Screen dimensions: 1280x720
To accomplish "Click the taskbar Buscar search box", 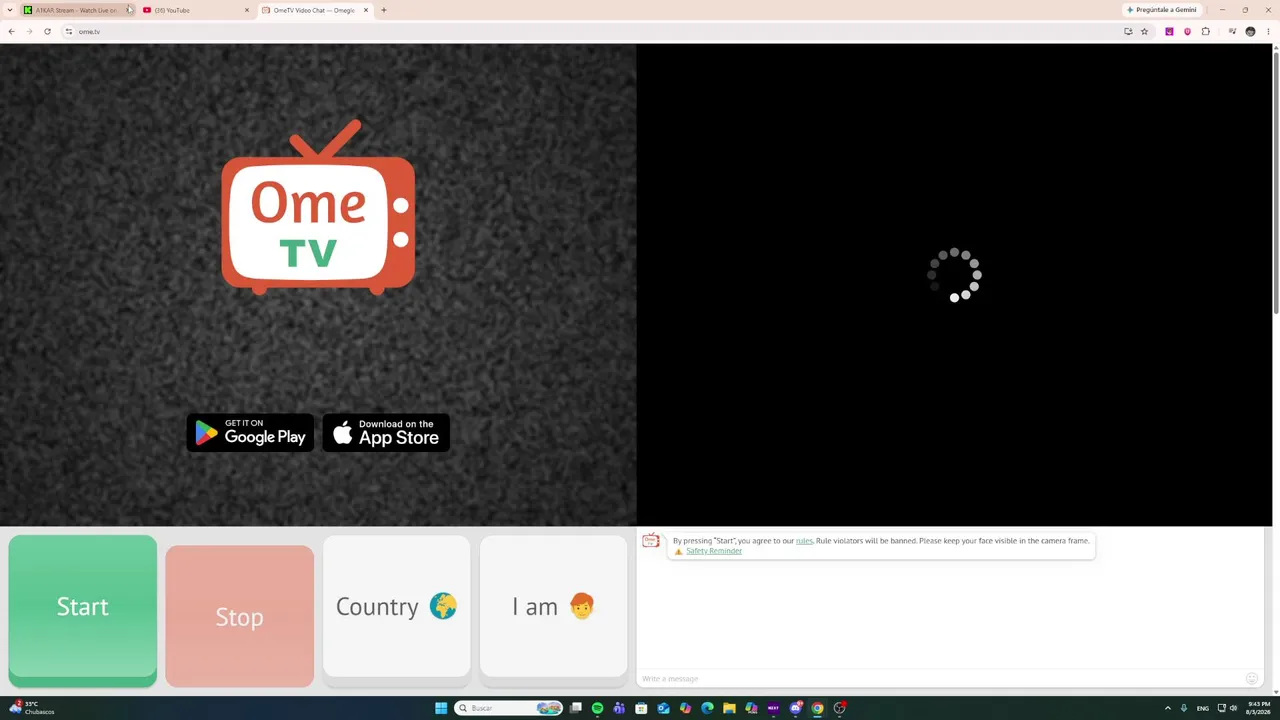I will point(509,708).
